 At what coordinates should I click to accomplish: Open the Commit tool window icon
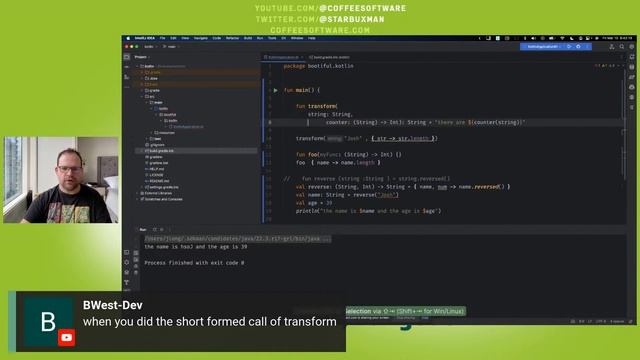click(127, 67)
